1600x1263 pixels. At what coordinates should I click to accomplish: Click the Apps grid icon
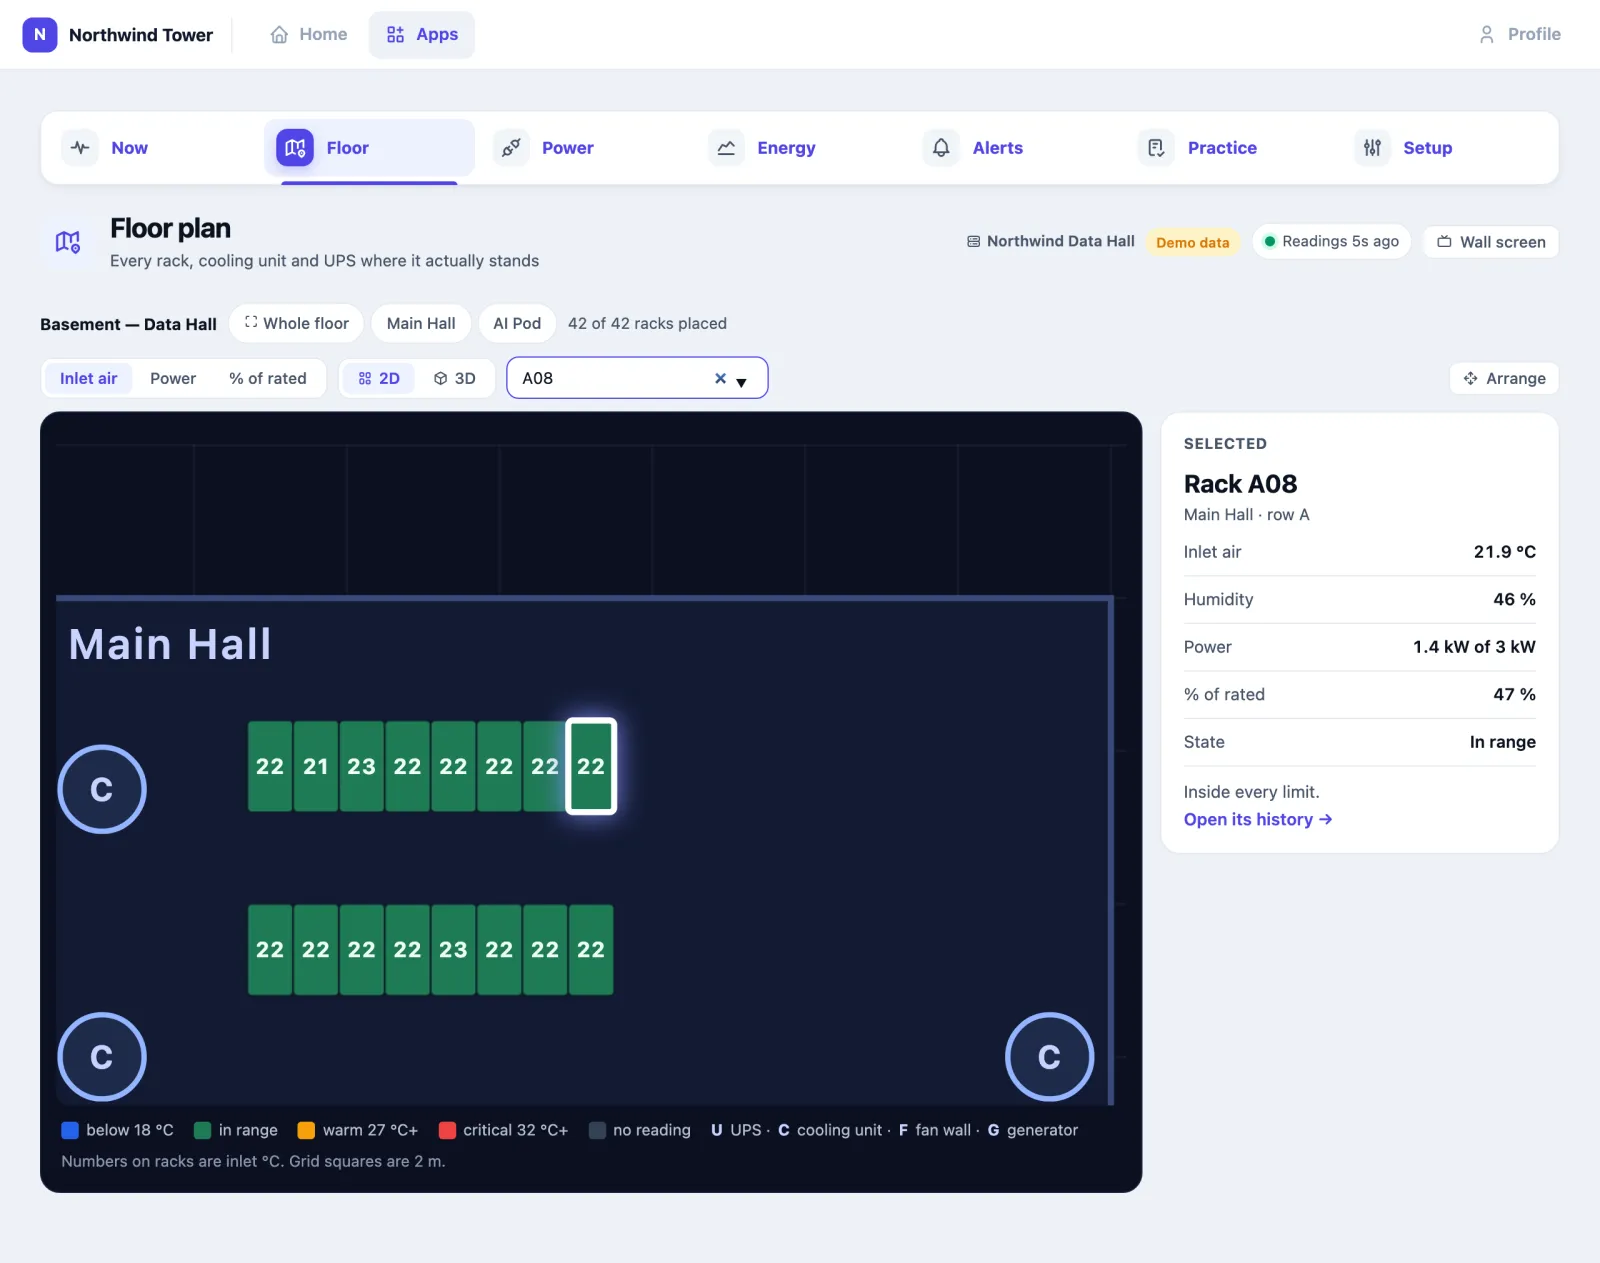396,35
